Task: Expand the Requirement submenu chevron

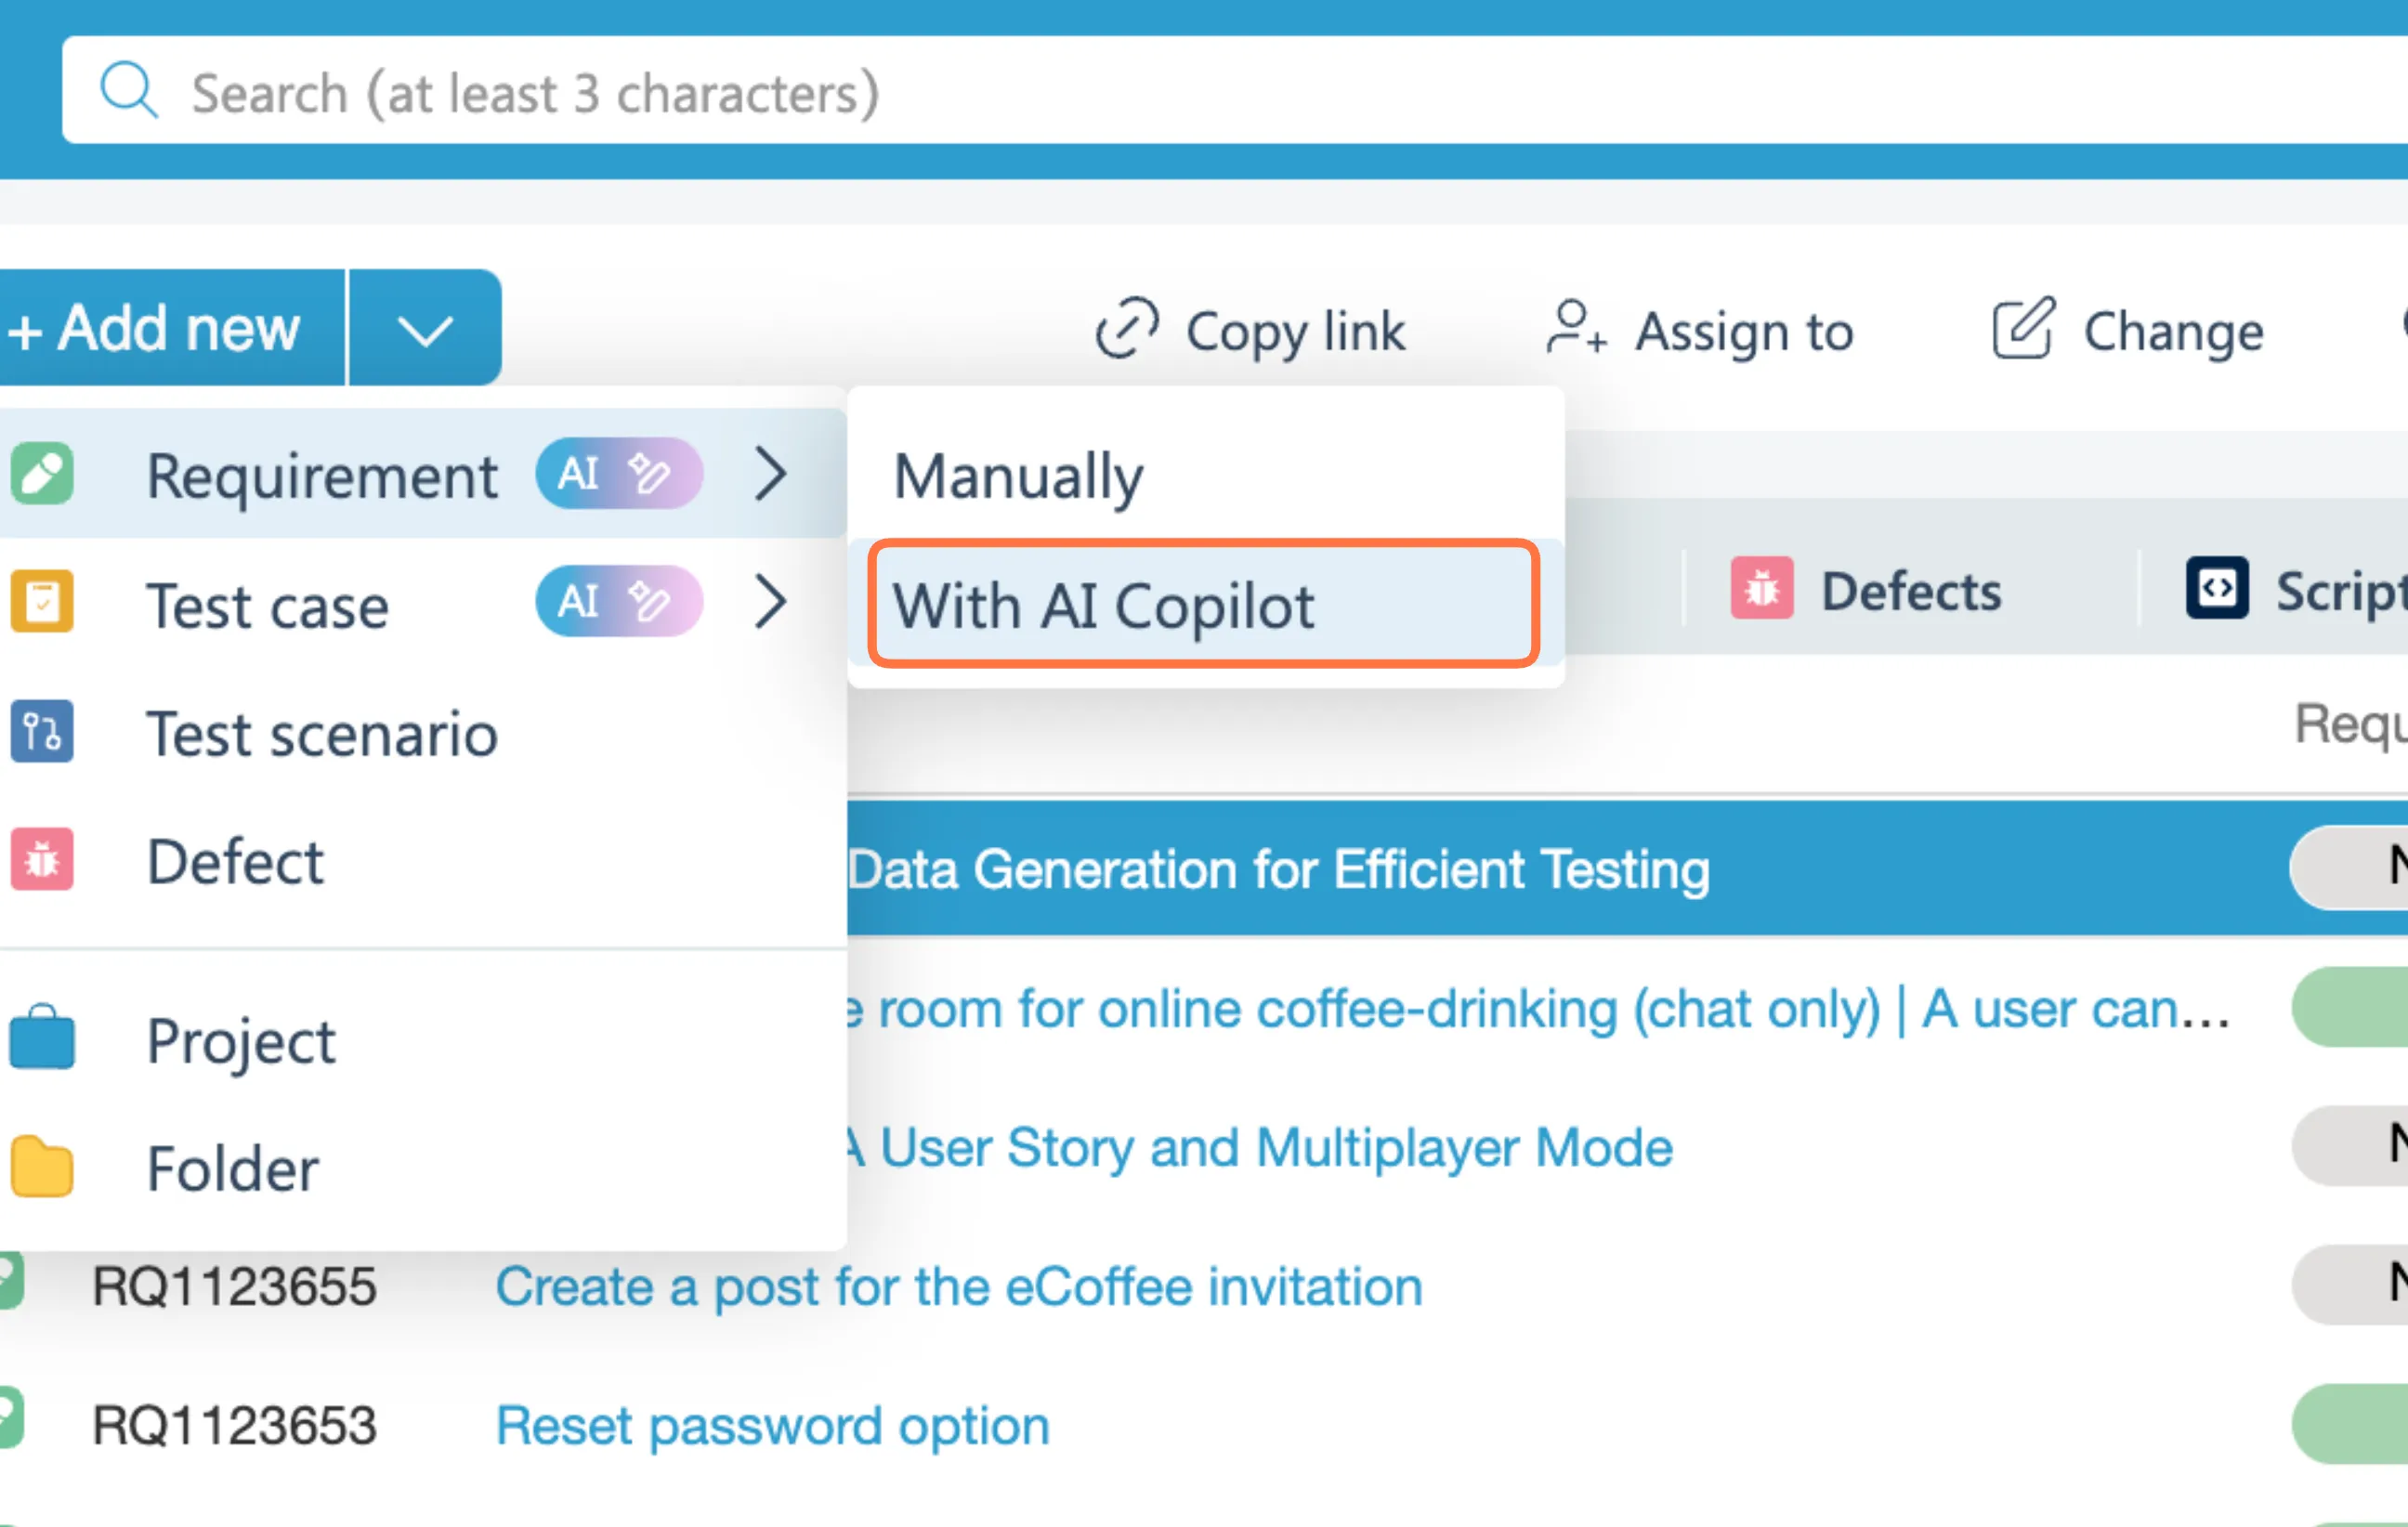Action: coord(770,474)
